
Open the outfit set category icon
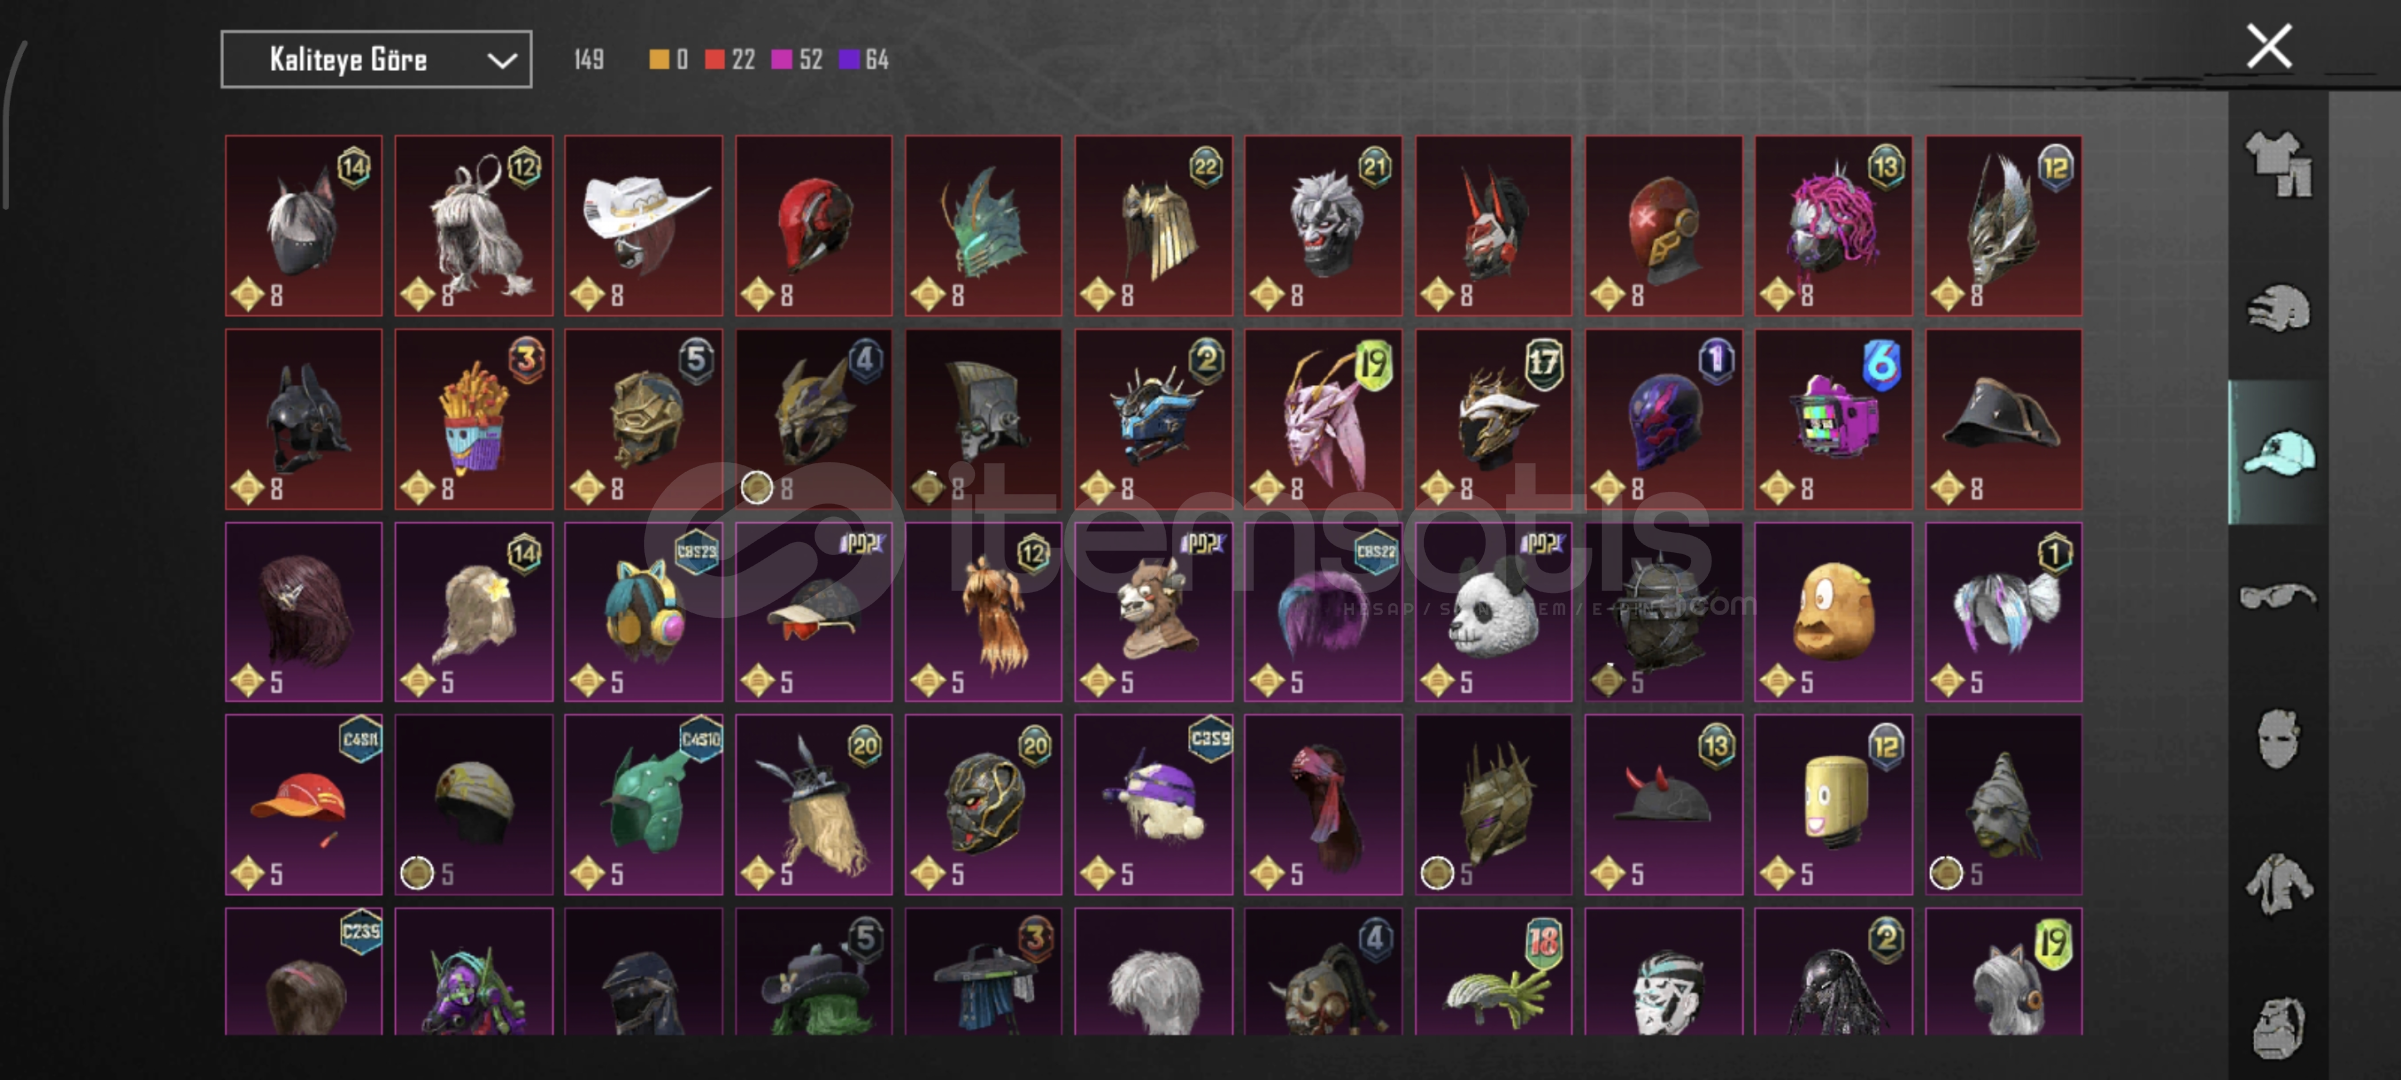[2278, 164]
